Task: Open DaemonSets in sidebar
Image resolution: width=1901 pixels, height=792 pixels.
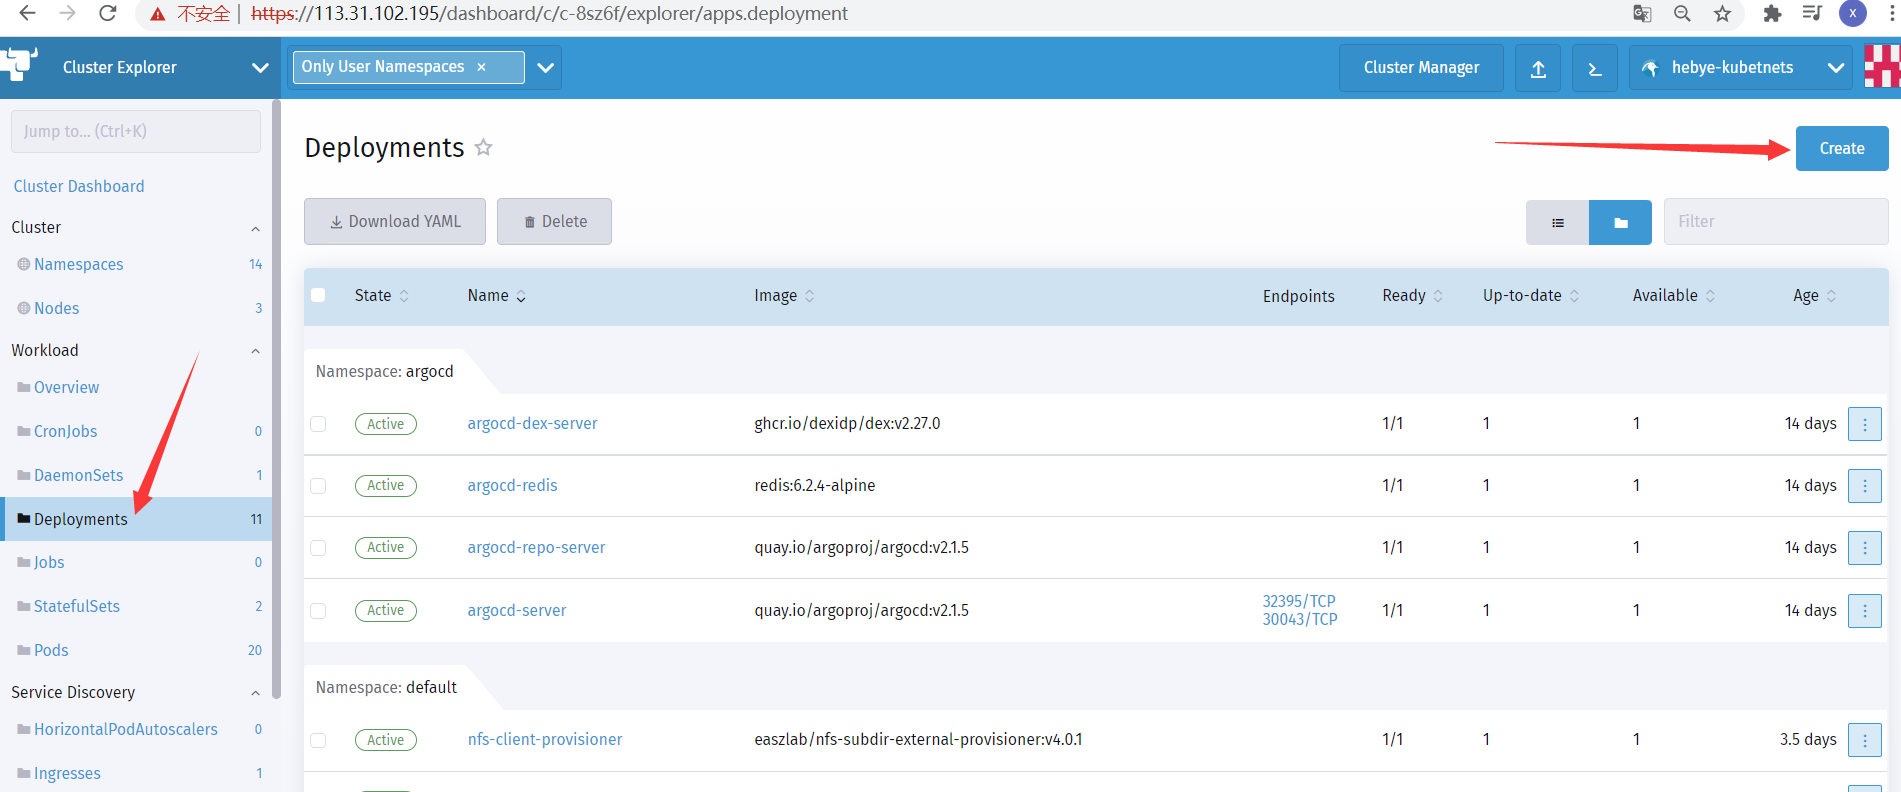Action: coord(79,475)
